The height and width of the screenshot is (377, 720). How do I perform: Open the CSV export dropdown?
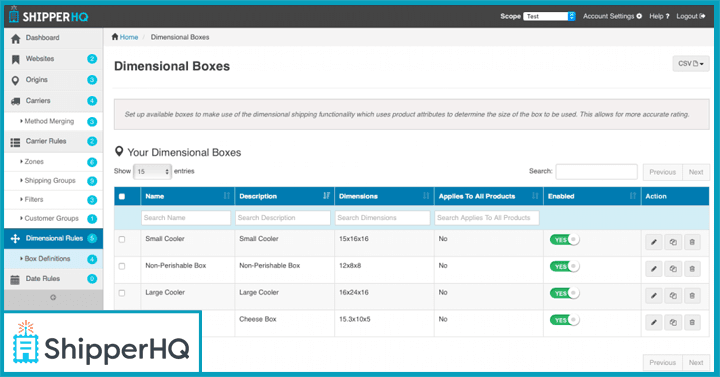pyautogui.click(x=691, y=64)
